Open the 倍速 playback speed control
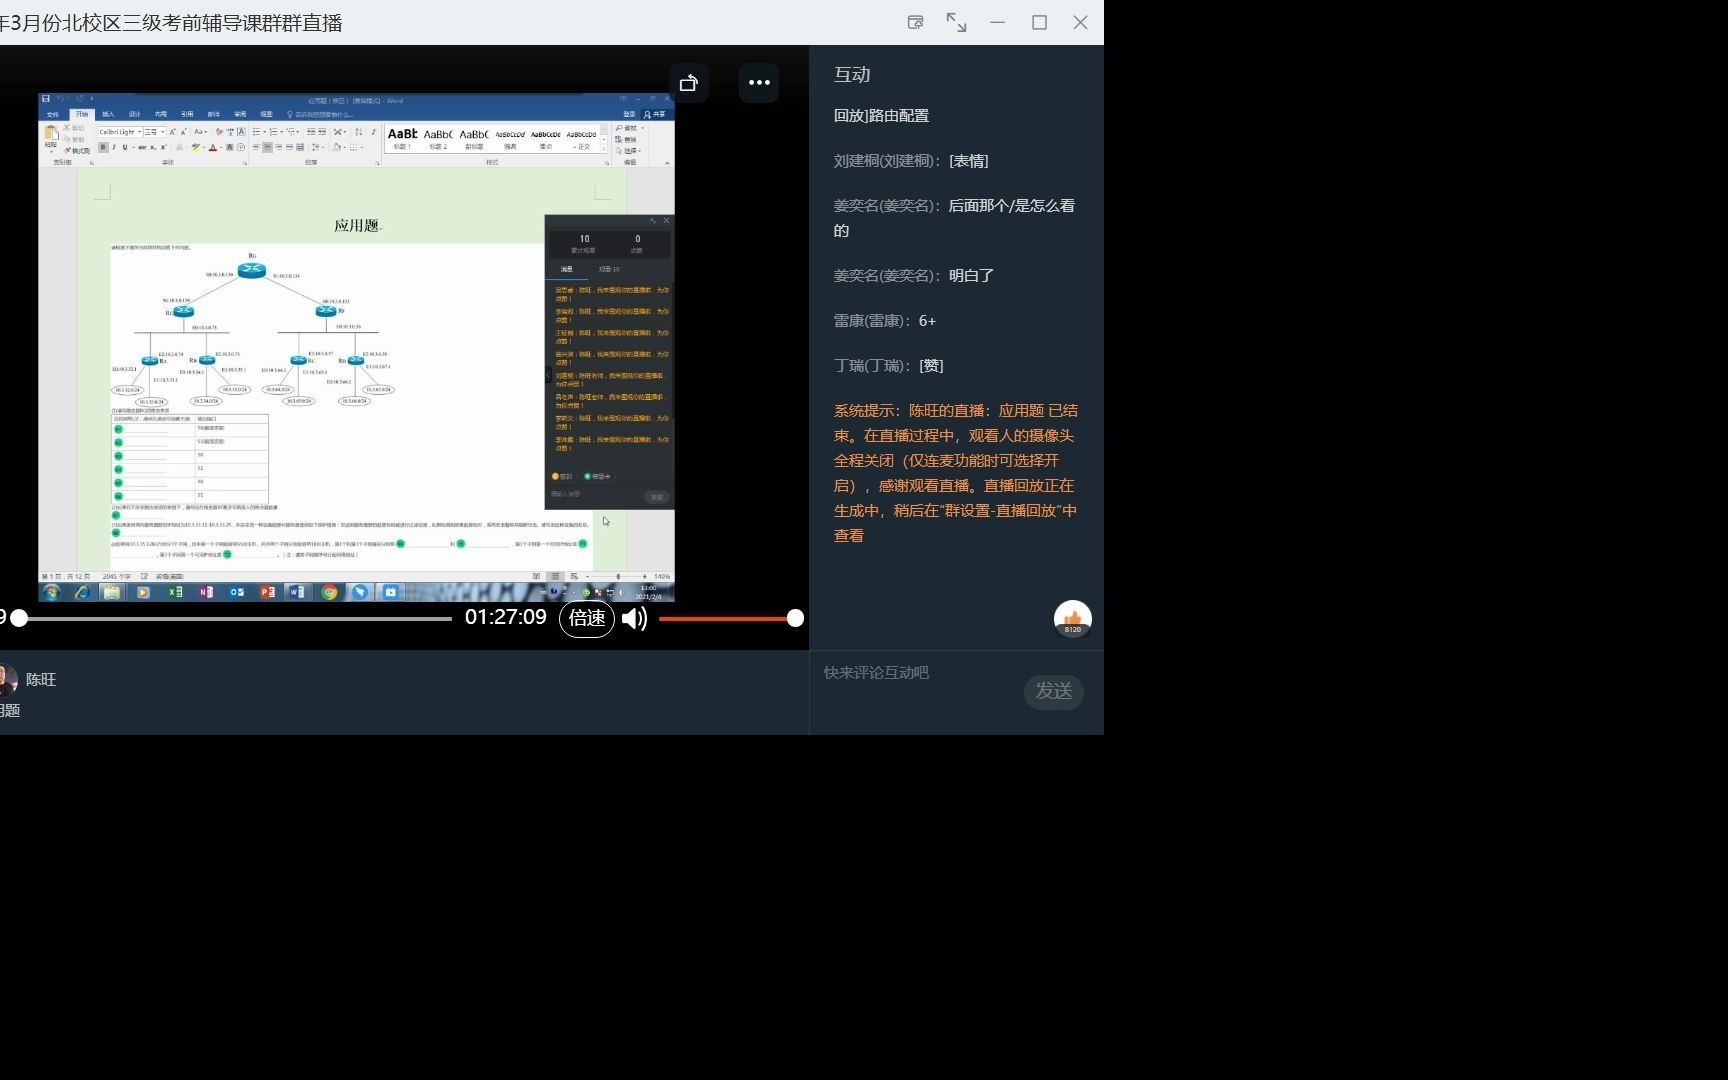 (x=586, y=618)
